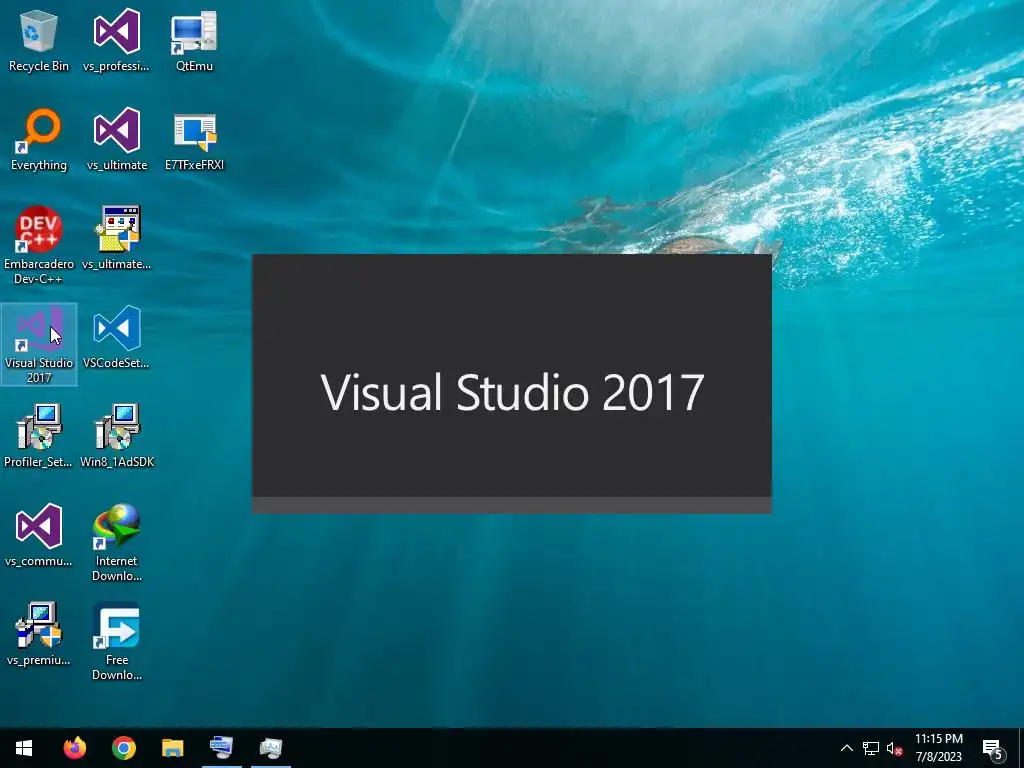Select the vs_commu... desktop icon

pos(39,536)
